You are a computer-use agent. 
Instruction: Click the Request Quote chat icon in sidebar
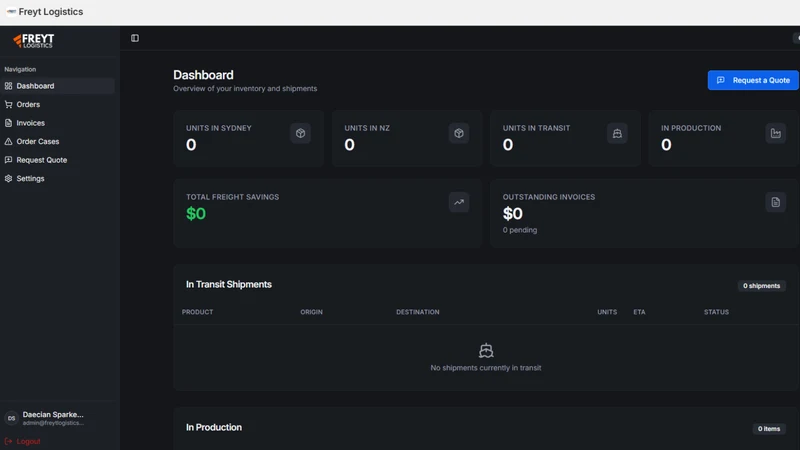pos(9,160)
